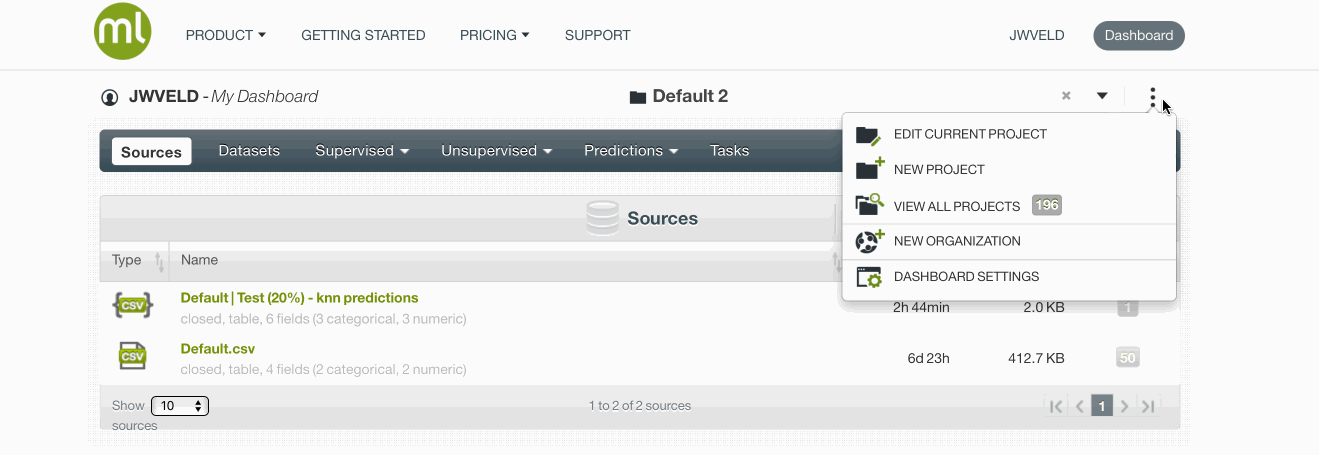Open the GETTING STARTED link

(x=363, y=35)
